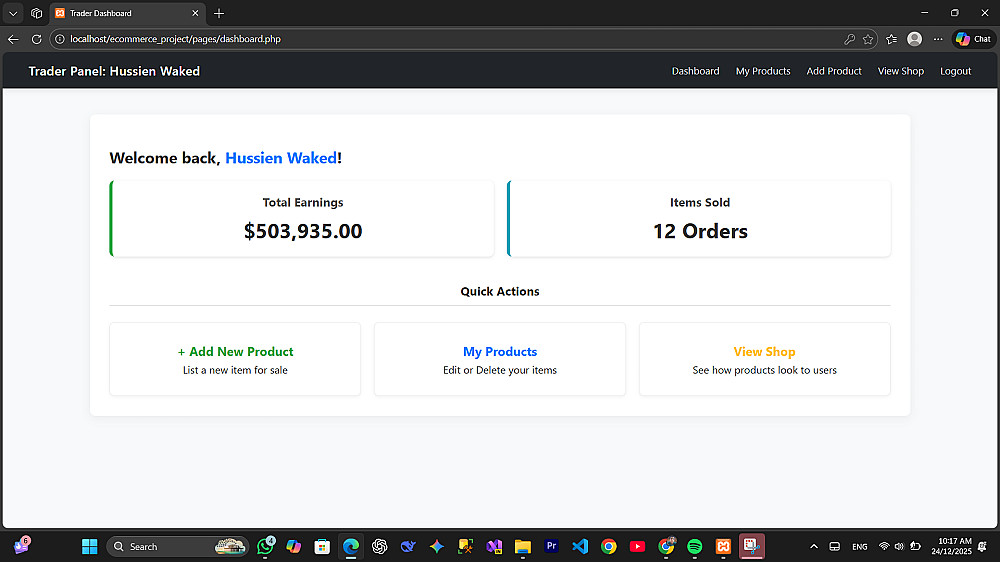Select the Total Earnings card
Image resolution: width=1000 pixels, height=562 pixels.
coord(302,219)
